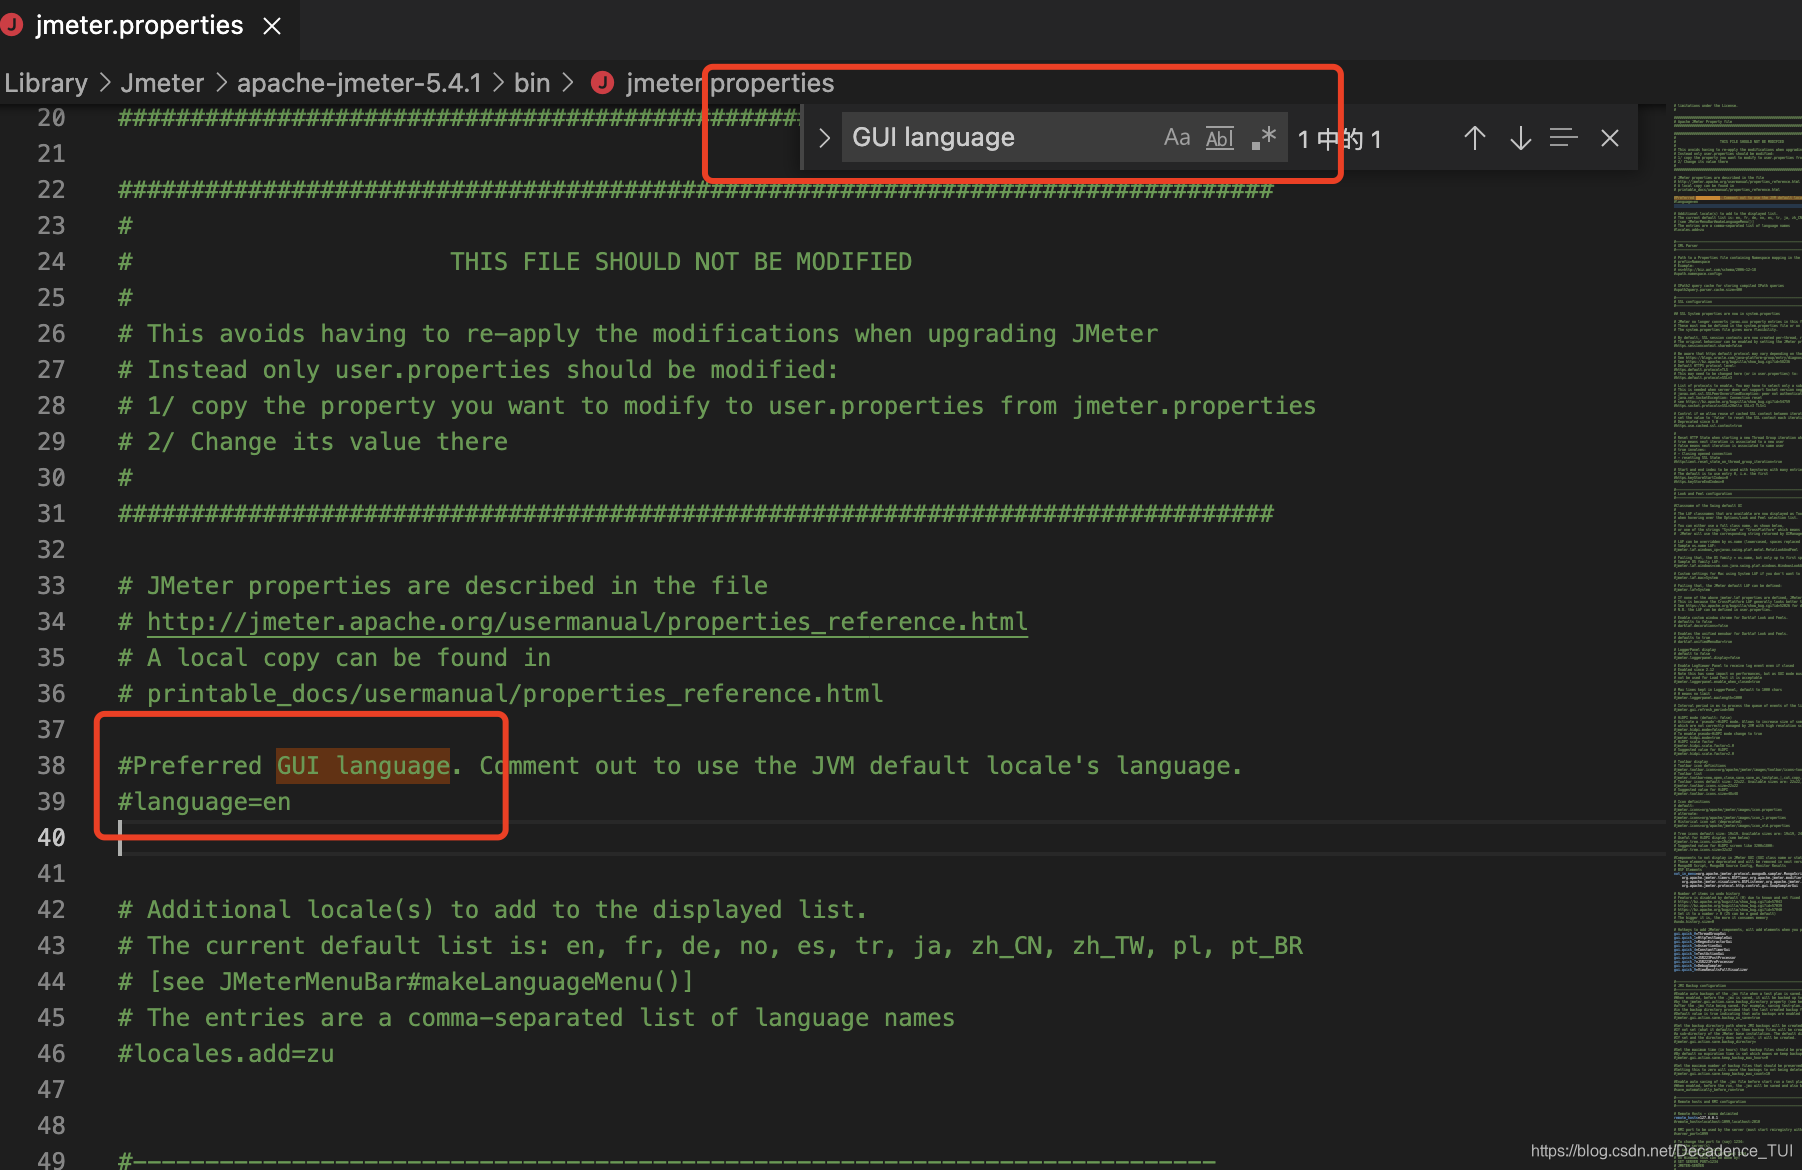The width and height of the screenshot is (1802, 1170).
Task: Open the Library breadcrumb
Action: 46,83
